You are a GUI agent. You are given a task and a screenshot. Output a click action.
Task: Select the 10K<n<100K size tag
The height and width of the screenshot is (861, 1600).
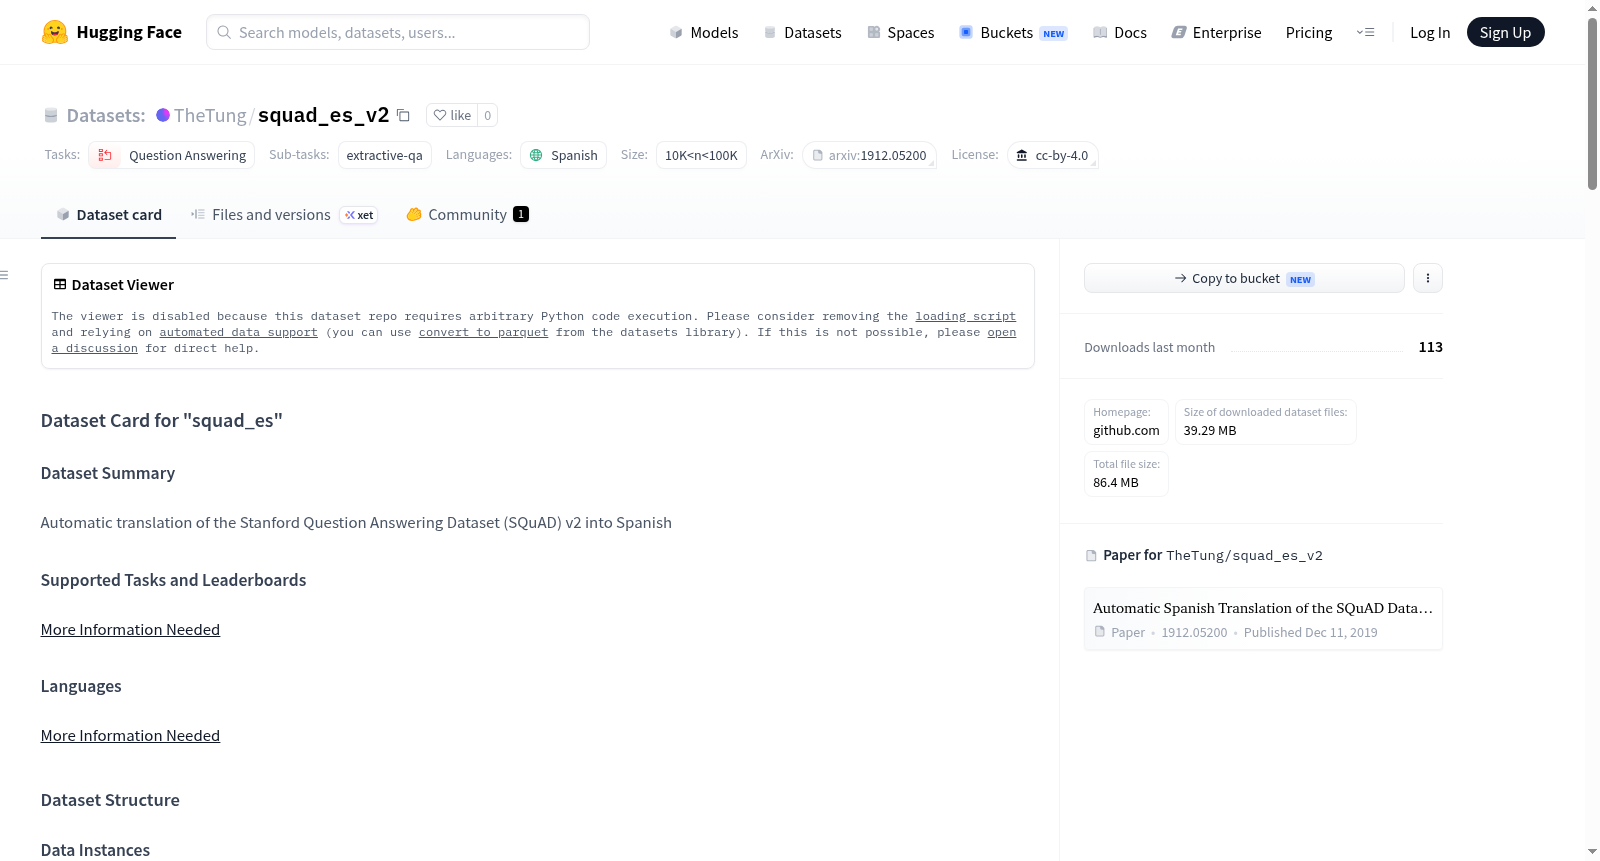(701, 155)
